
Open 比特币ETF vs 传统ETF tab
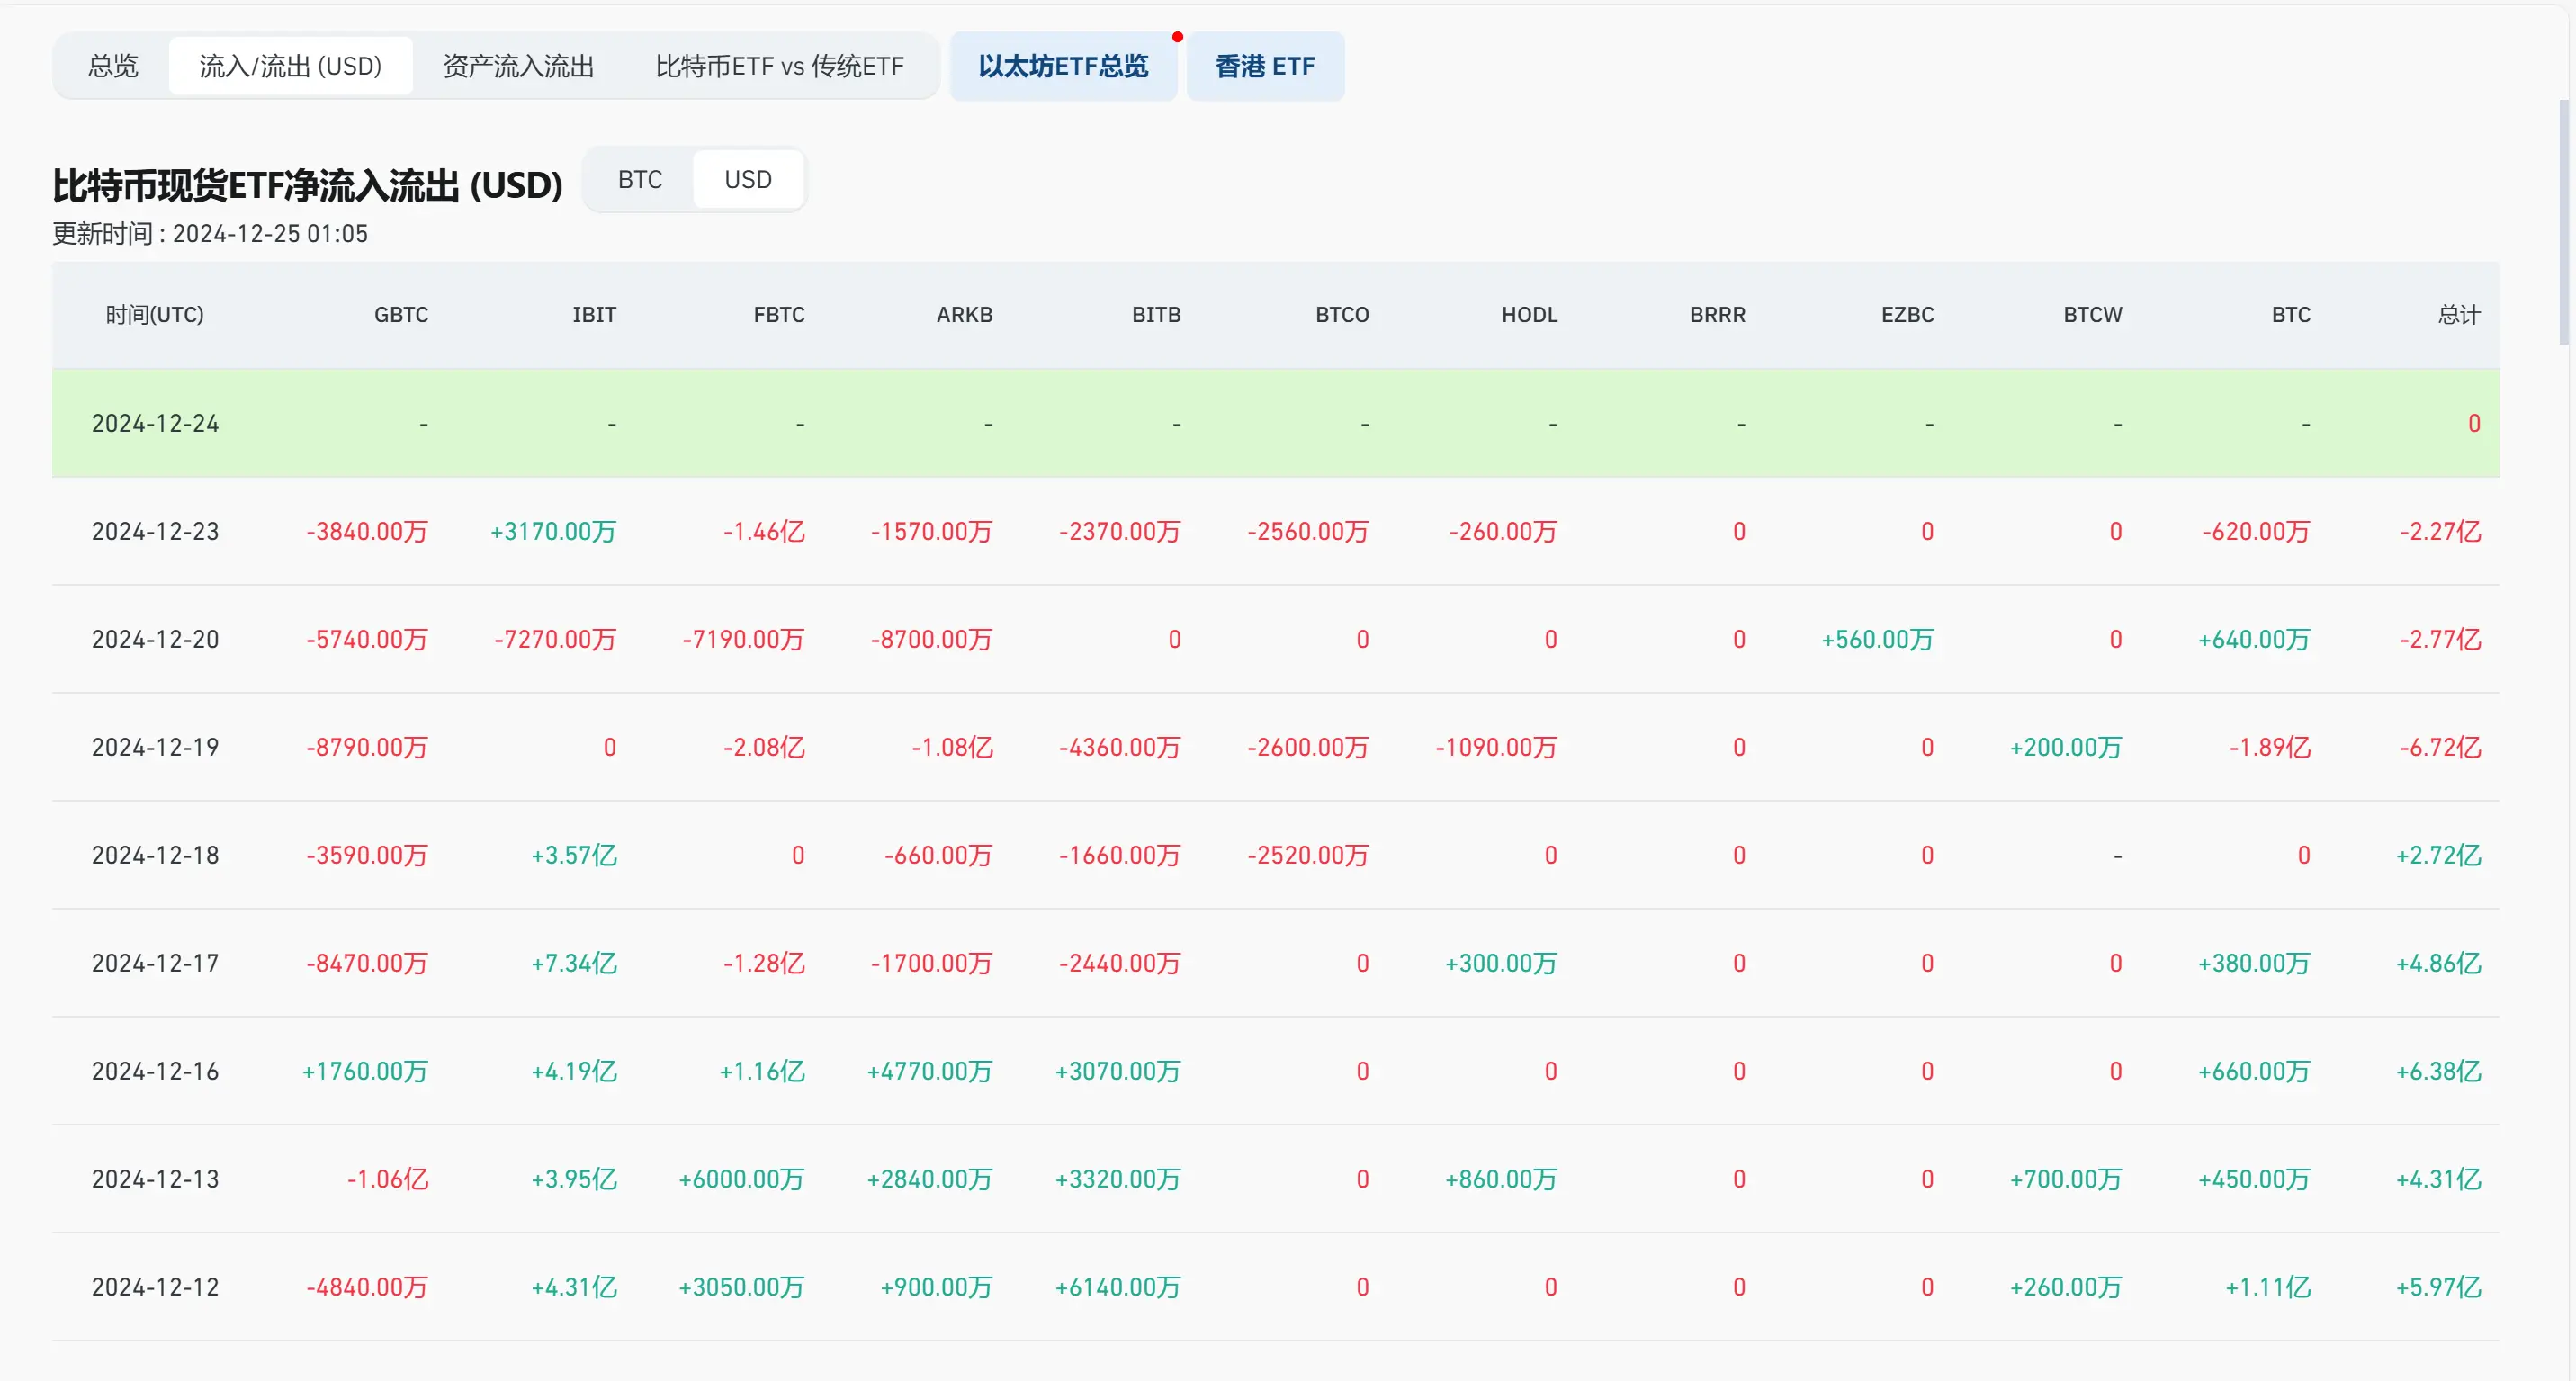click(779, 66)
